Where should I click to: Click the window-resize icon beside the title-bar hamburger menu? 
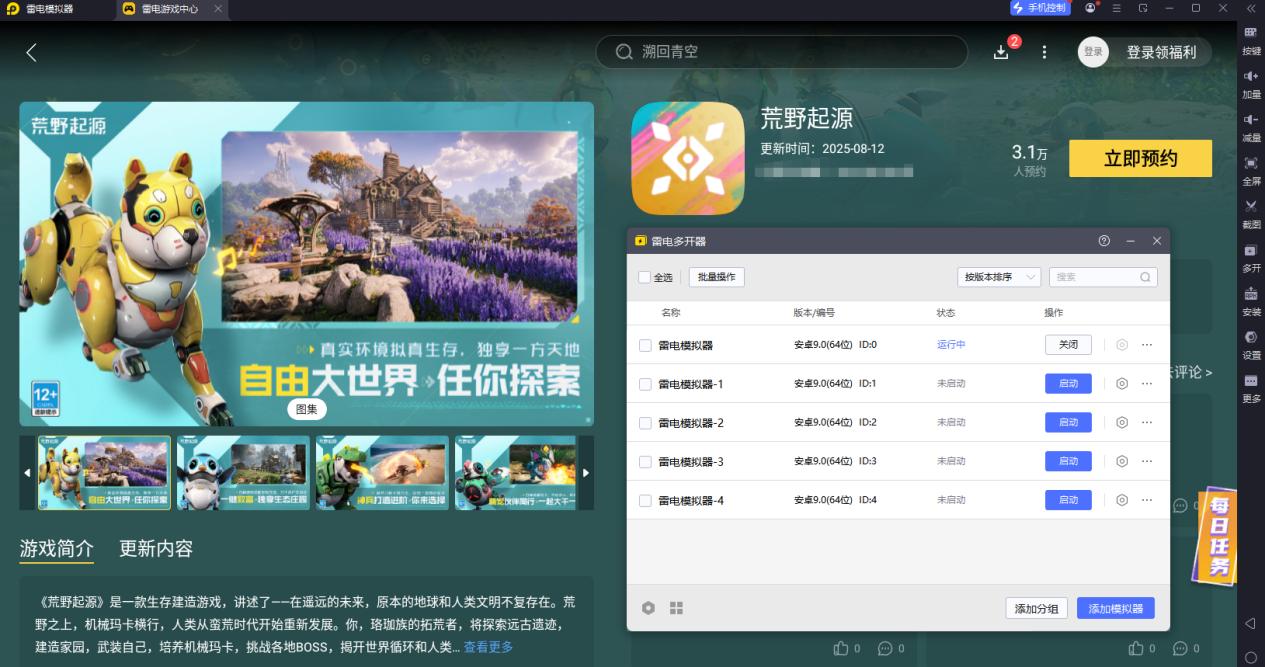point(1143,8)
